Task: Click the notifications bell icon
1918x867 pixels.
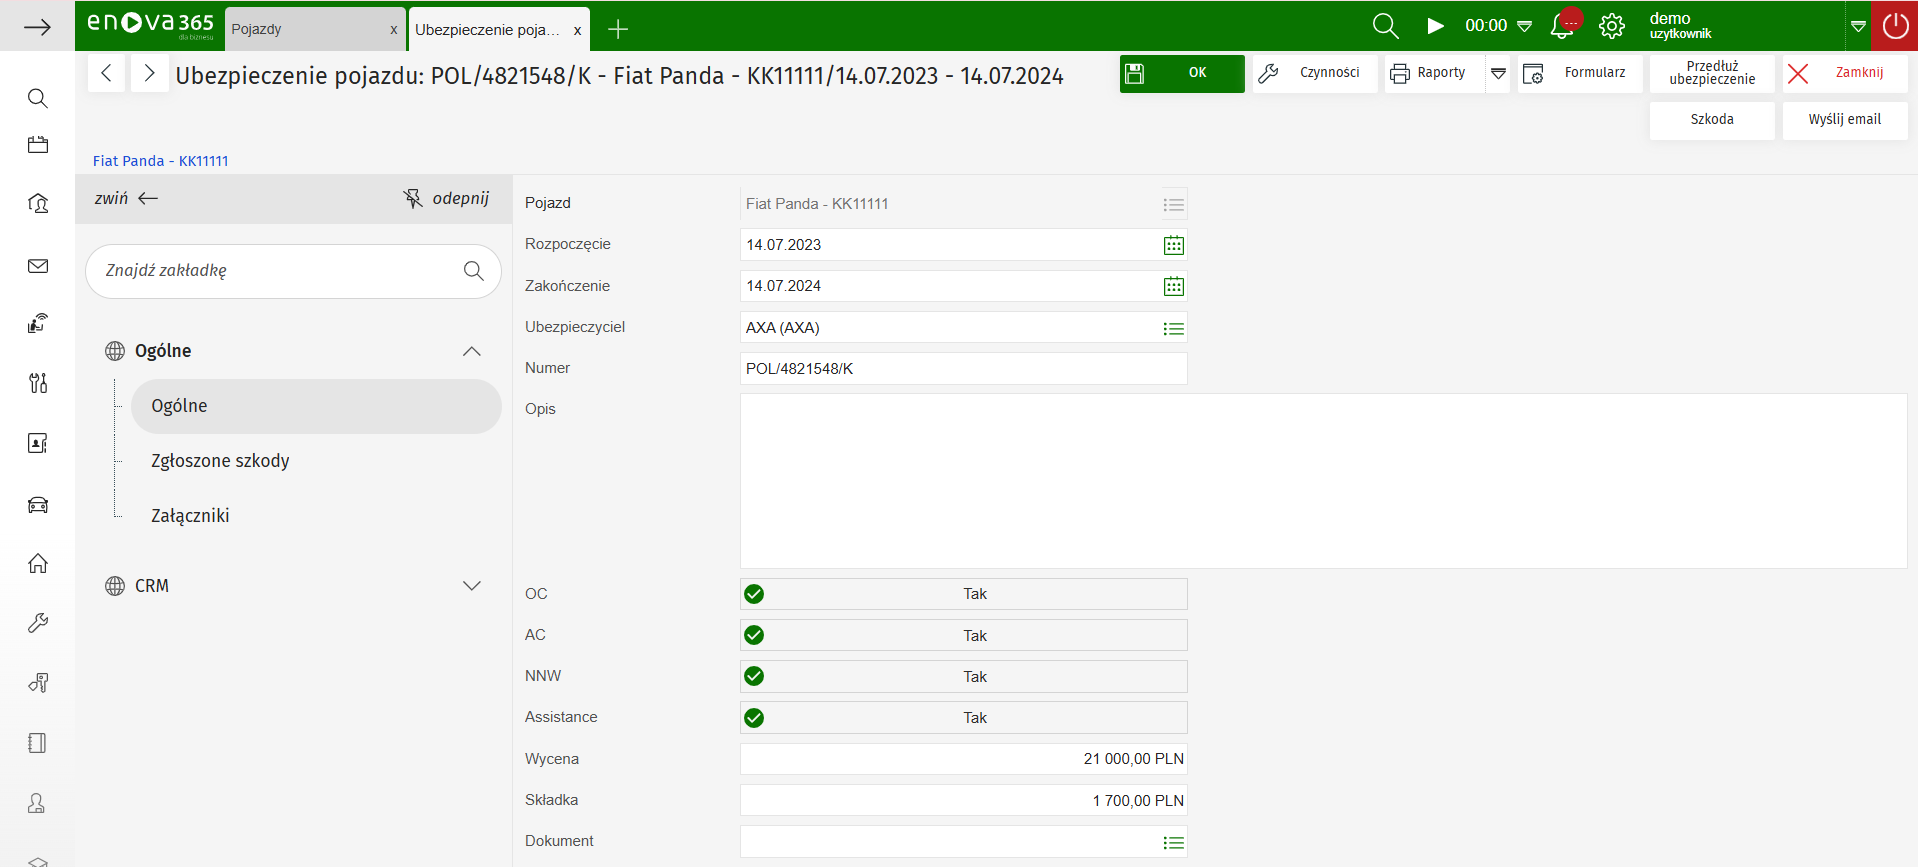Action: click(x=1561, y=27)
